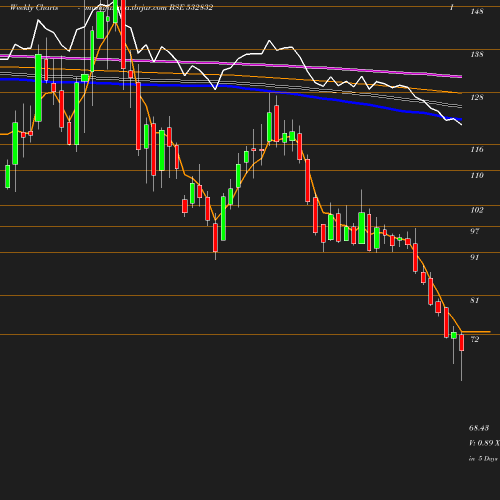Click the 116 price axis label
The image size is (500, 500).
(477, 149)
